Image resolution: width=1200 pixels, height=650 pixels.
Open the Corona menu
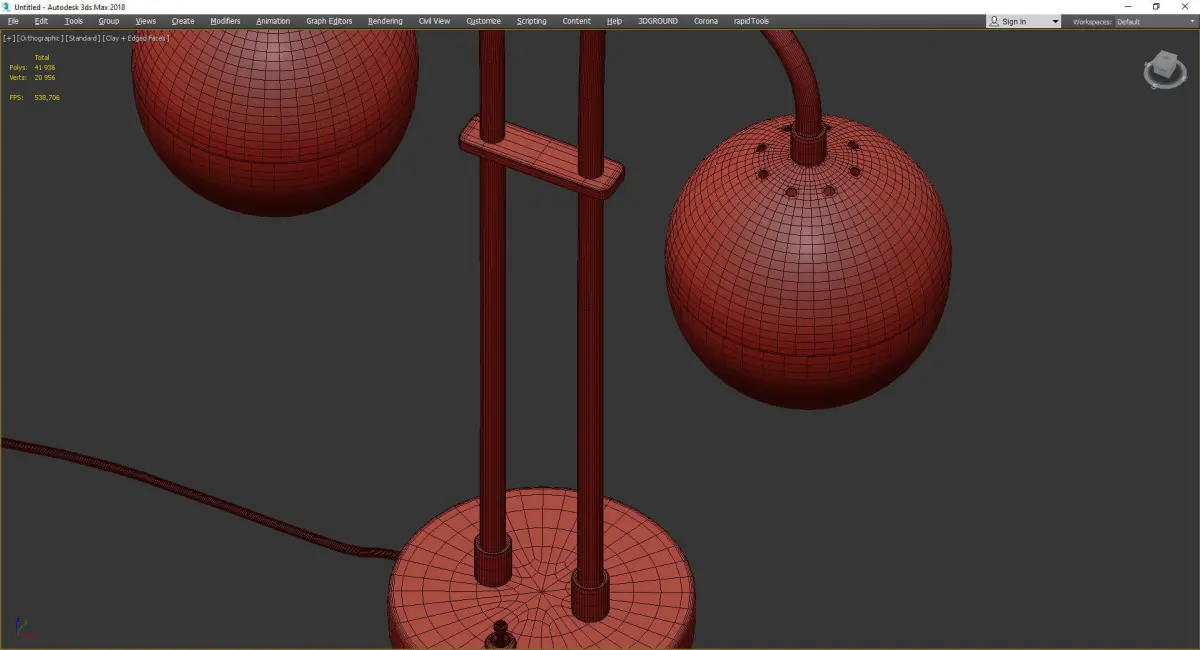705,21
